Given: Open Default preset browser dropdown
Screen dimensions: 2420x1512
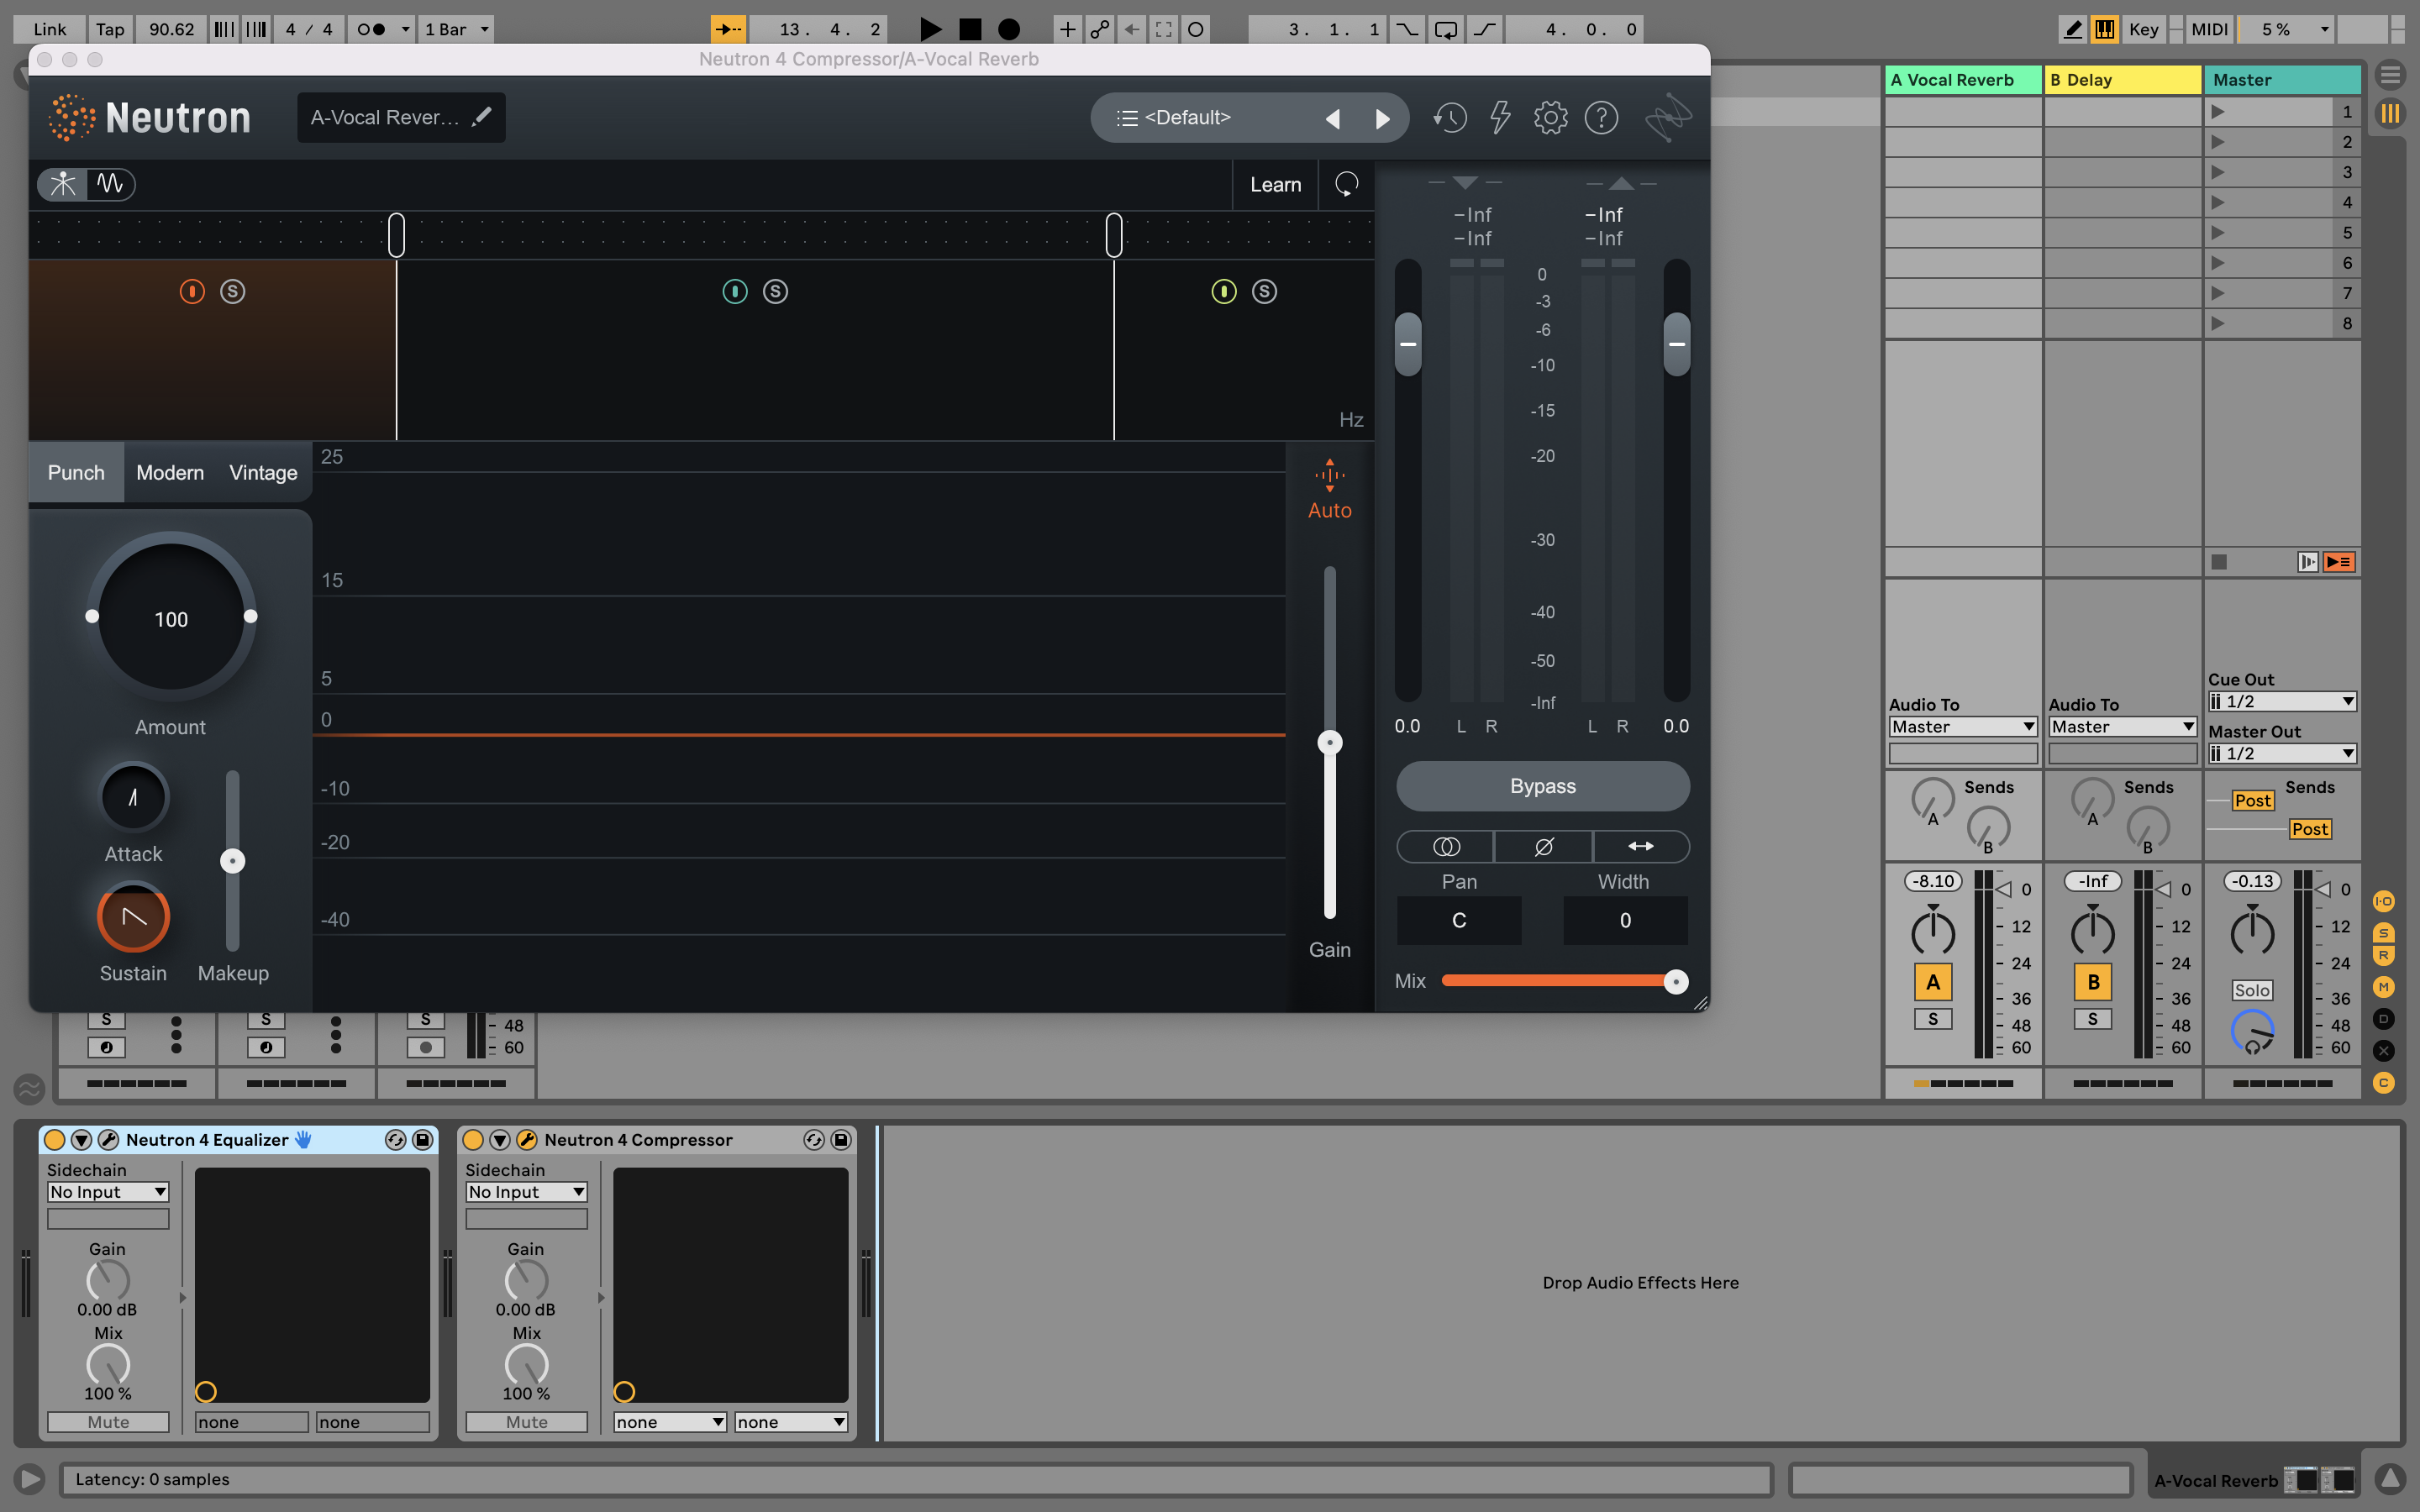Looking at the screenshot, I should pos(1186,118).
